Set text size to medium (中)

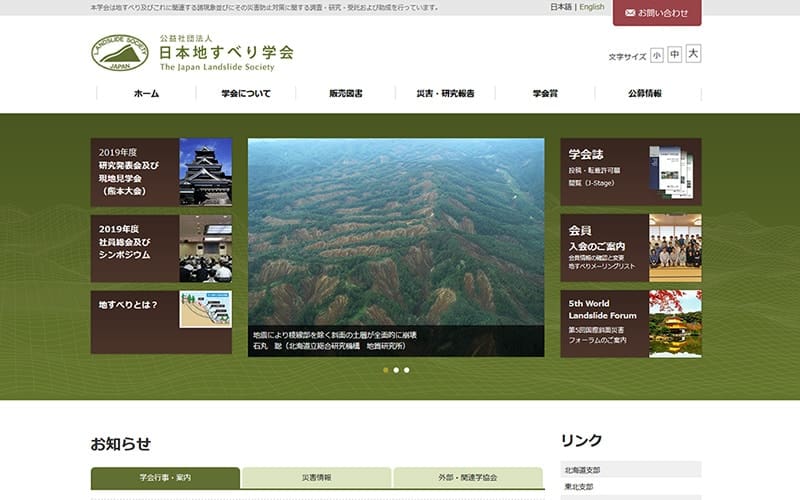coord(674,54)
